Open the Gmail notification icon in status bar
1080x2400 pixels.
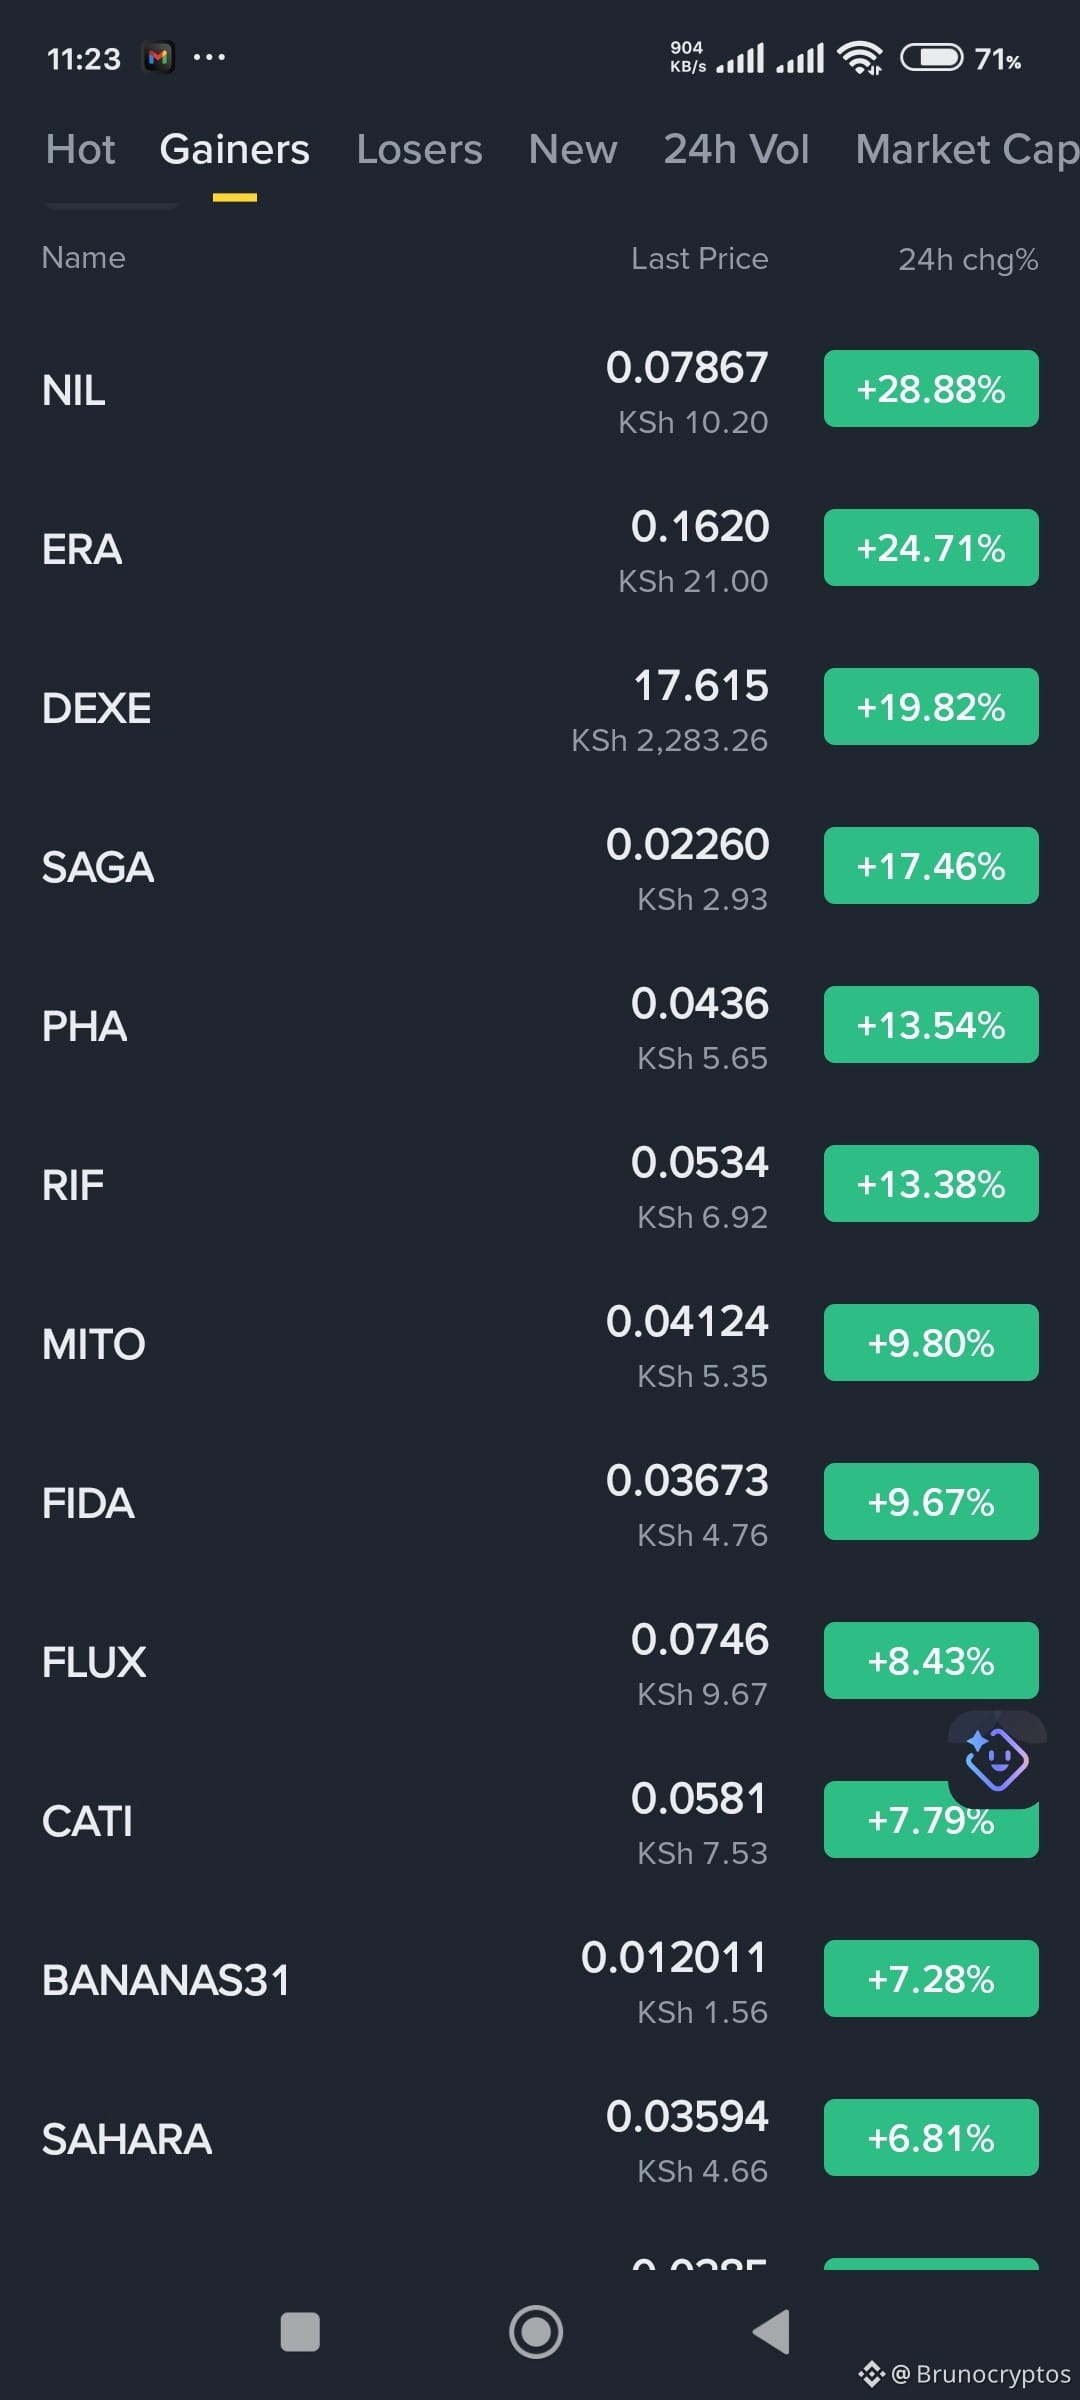click(158, 58)
